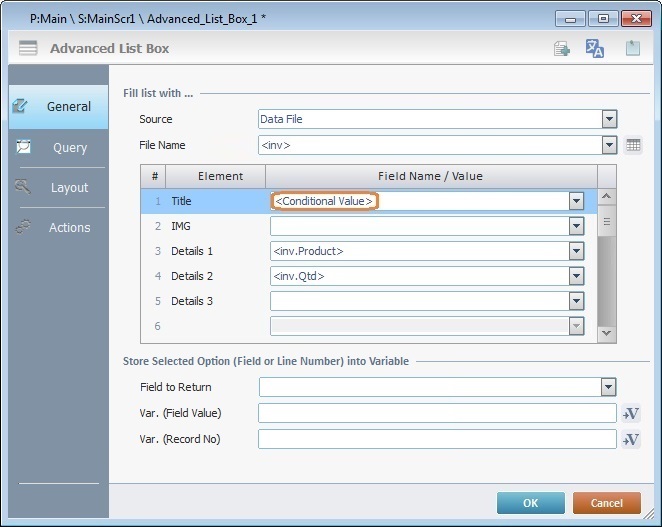Open the File Name dropdown arrow
The height and width of the screenshot is (527, 662).
[x=609, y=145]
